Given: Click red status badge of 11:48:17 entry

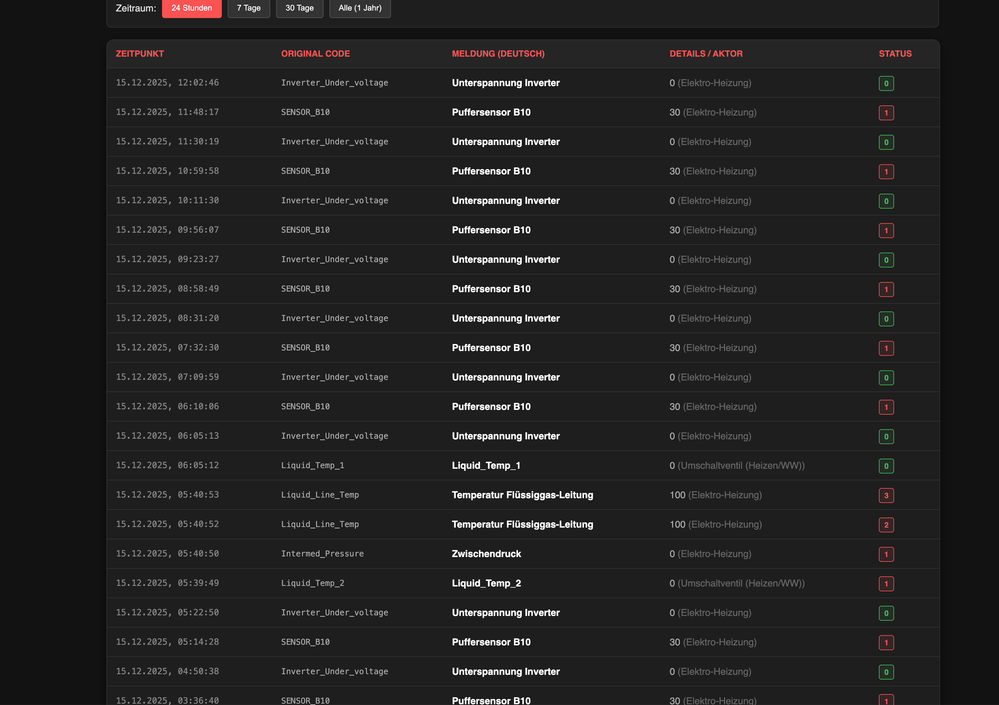Looking at the screenshot, I should pyautogui.click(x=886, y=113).
